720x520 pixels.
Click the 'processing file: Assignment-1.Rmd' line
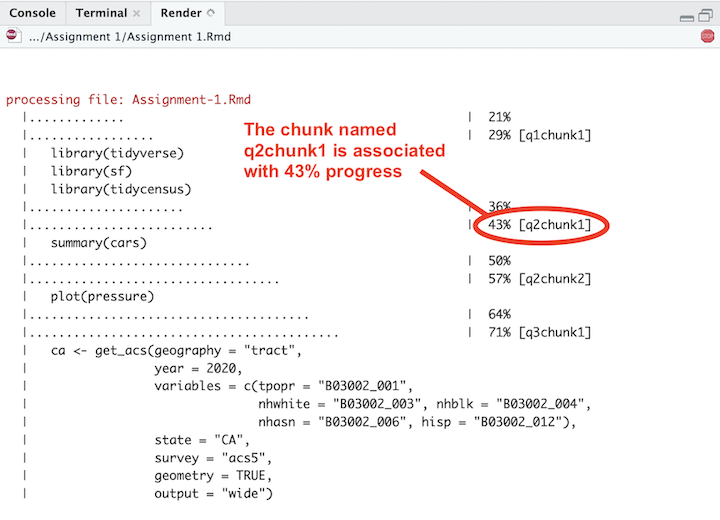tap(129, 100)
